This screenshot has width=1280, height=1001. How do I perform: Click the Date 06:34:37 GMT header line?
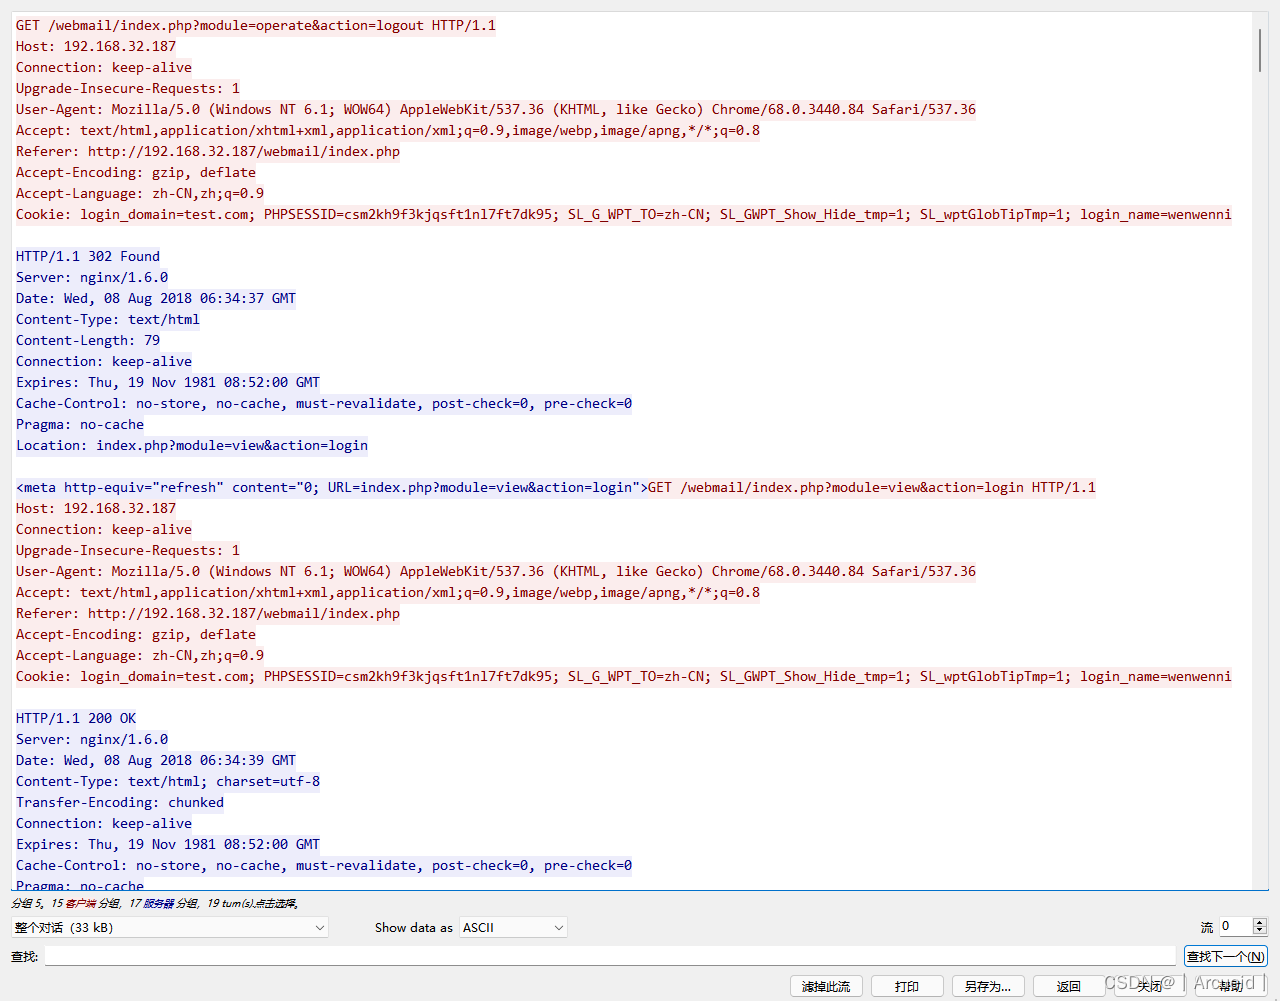coord(156,298)
